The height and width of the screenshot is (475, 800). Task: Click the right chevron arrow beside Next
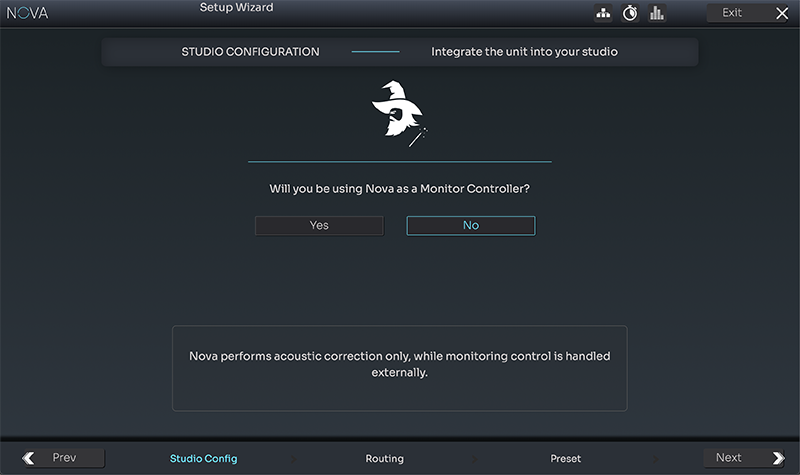click(x=778, y=458)
